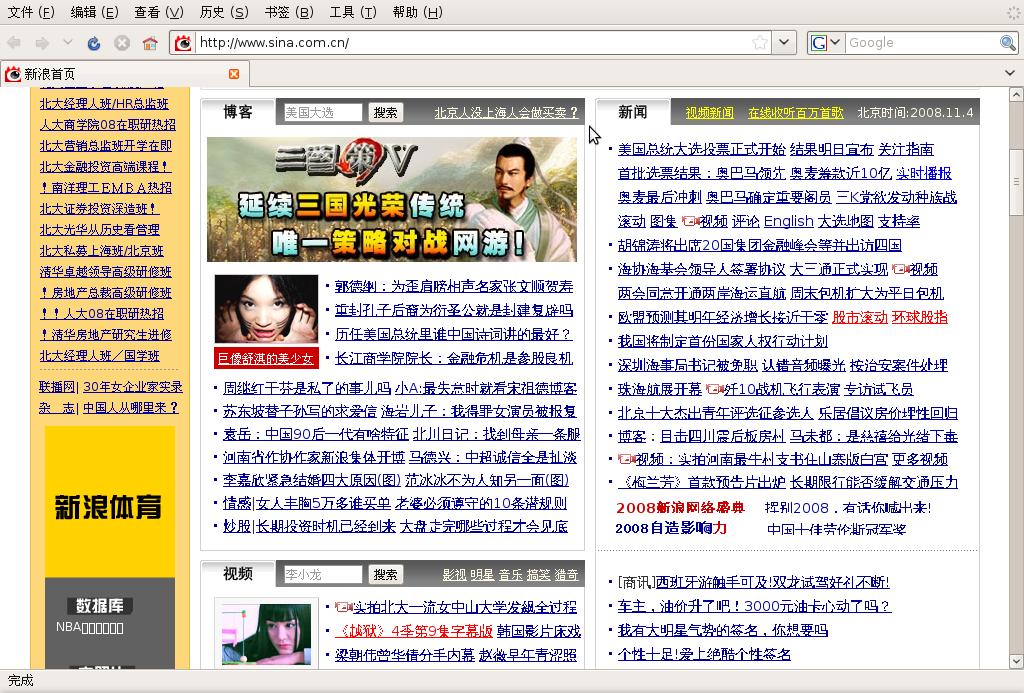Click the video icon before 实拍北大一流女
Viewport: 1024px width, 693px height.
click(x=343, y=607)
